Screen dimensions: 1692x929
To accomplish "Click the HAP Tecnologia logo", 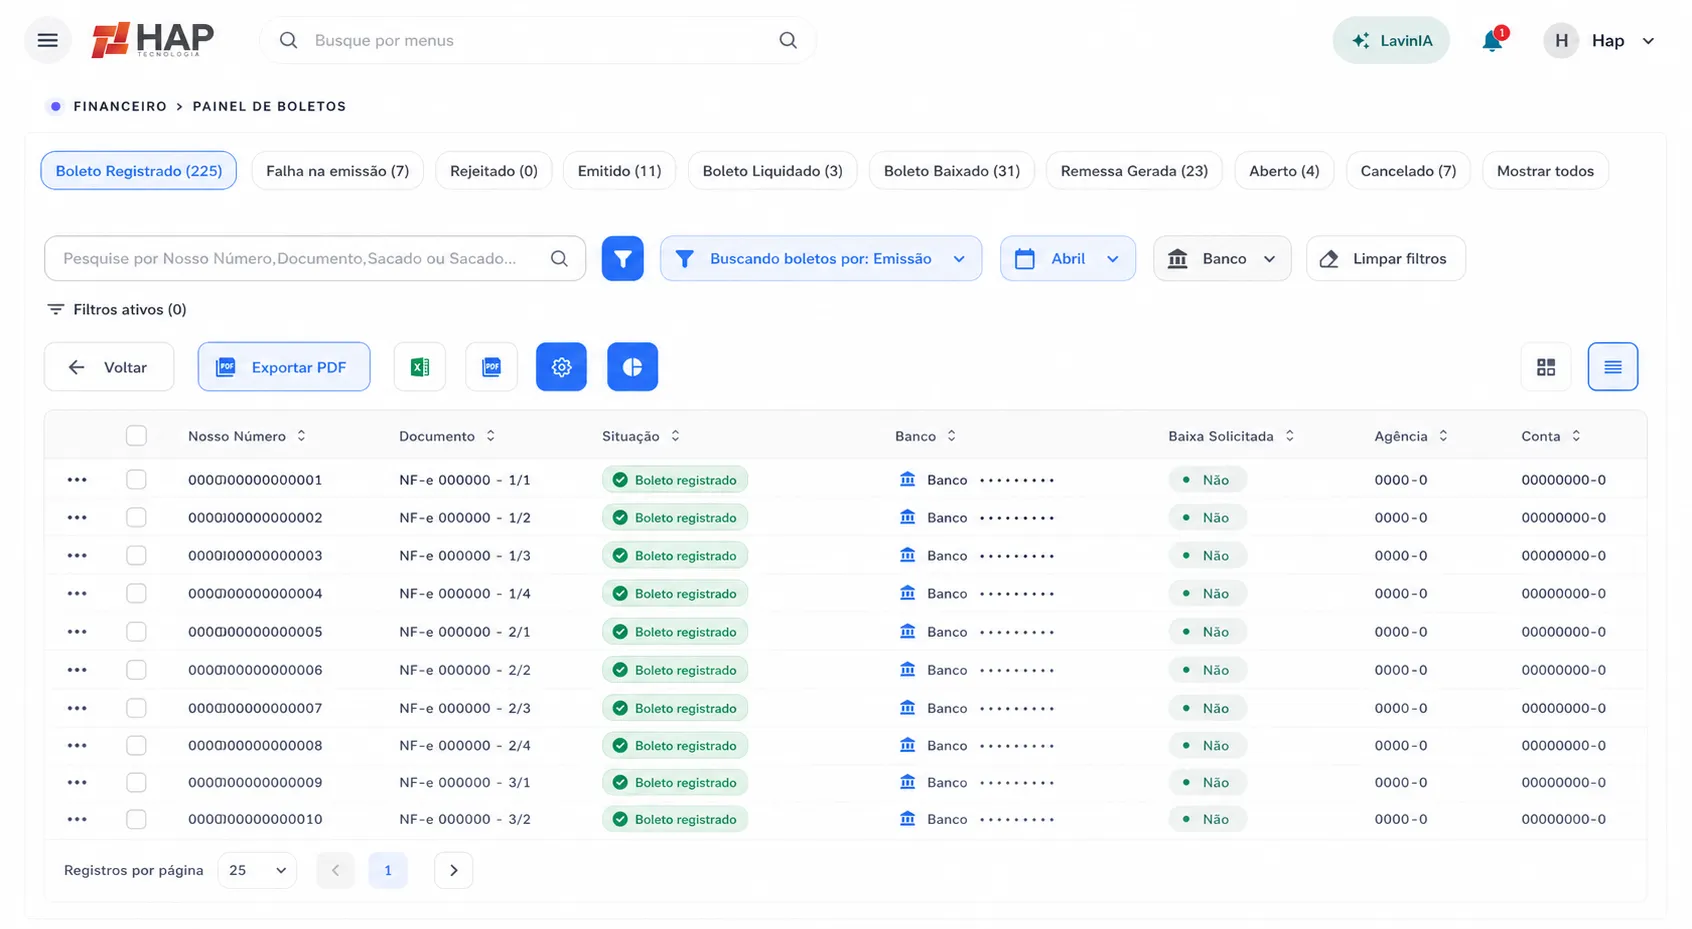I will point(153,40).
